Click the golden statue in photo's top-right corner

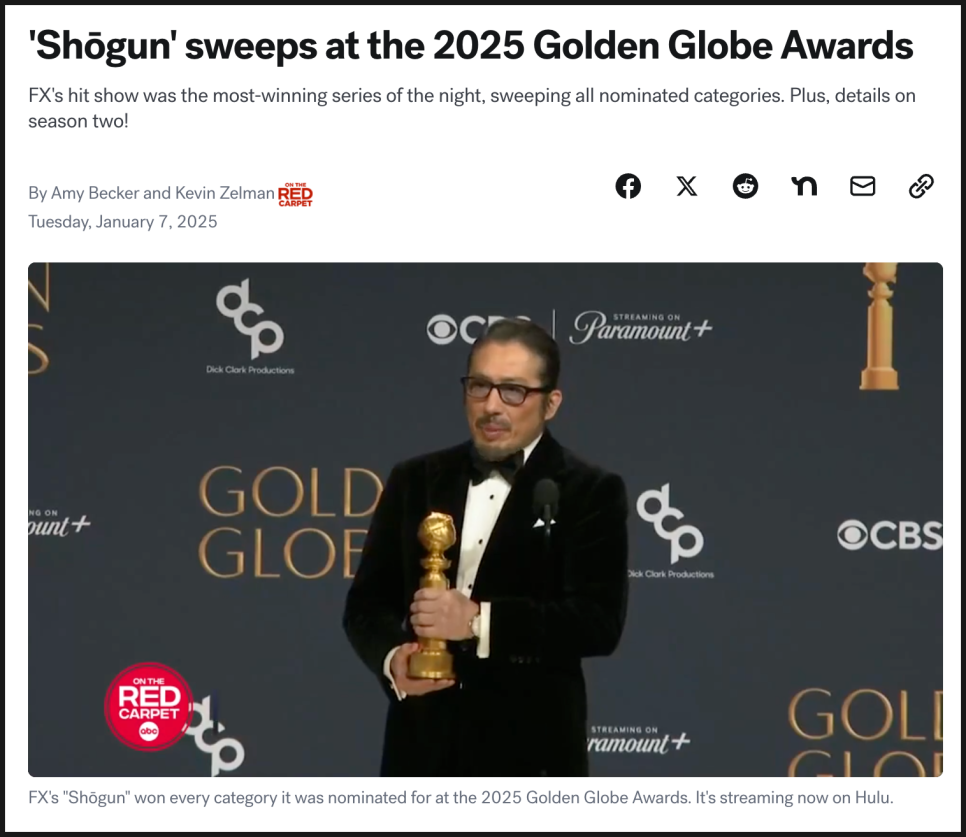pyautogui.click(x=879, y=326)
